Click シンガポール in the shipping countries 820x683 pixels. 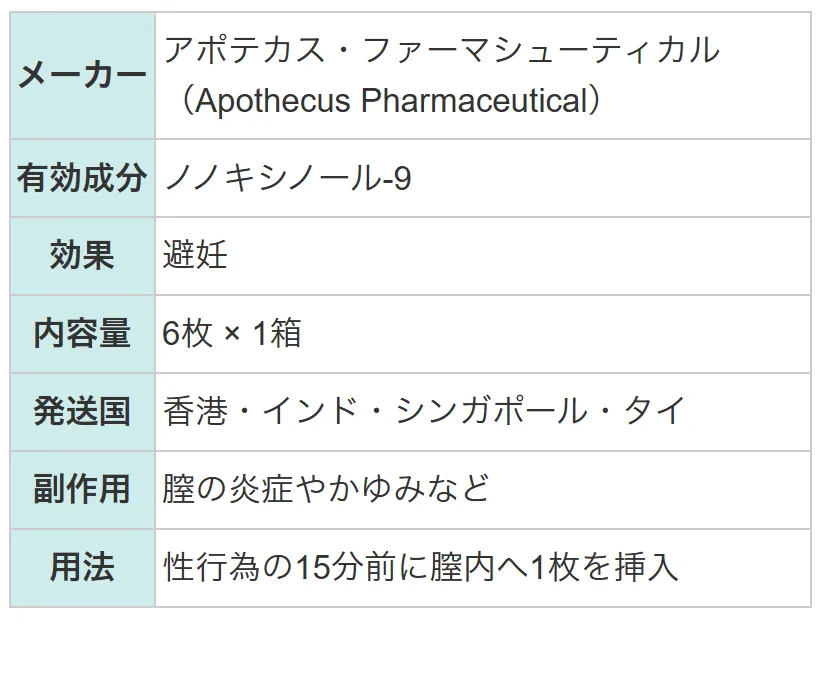click(x=492, y=411)
